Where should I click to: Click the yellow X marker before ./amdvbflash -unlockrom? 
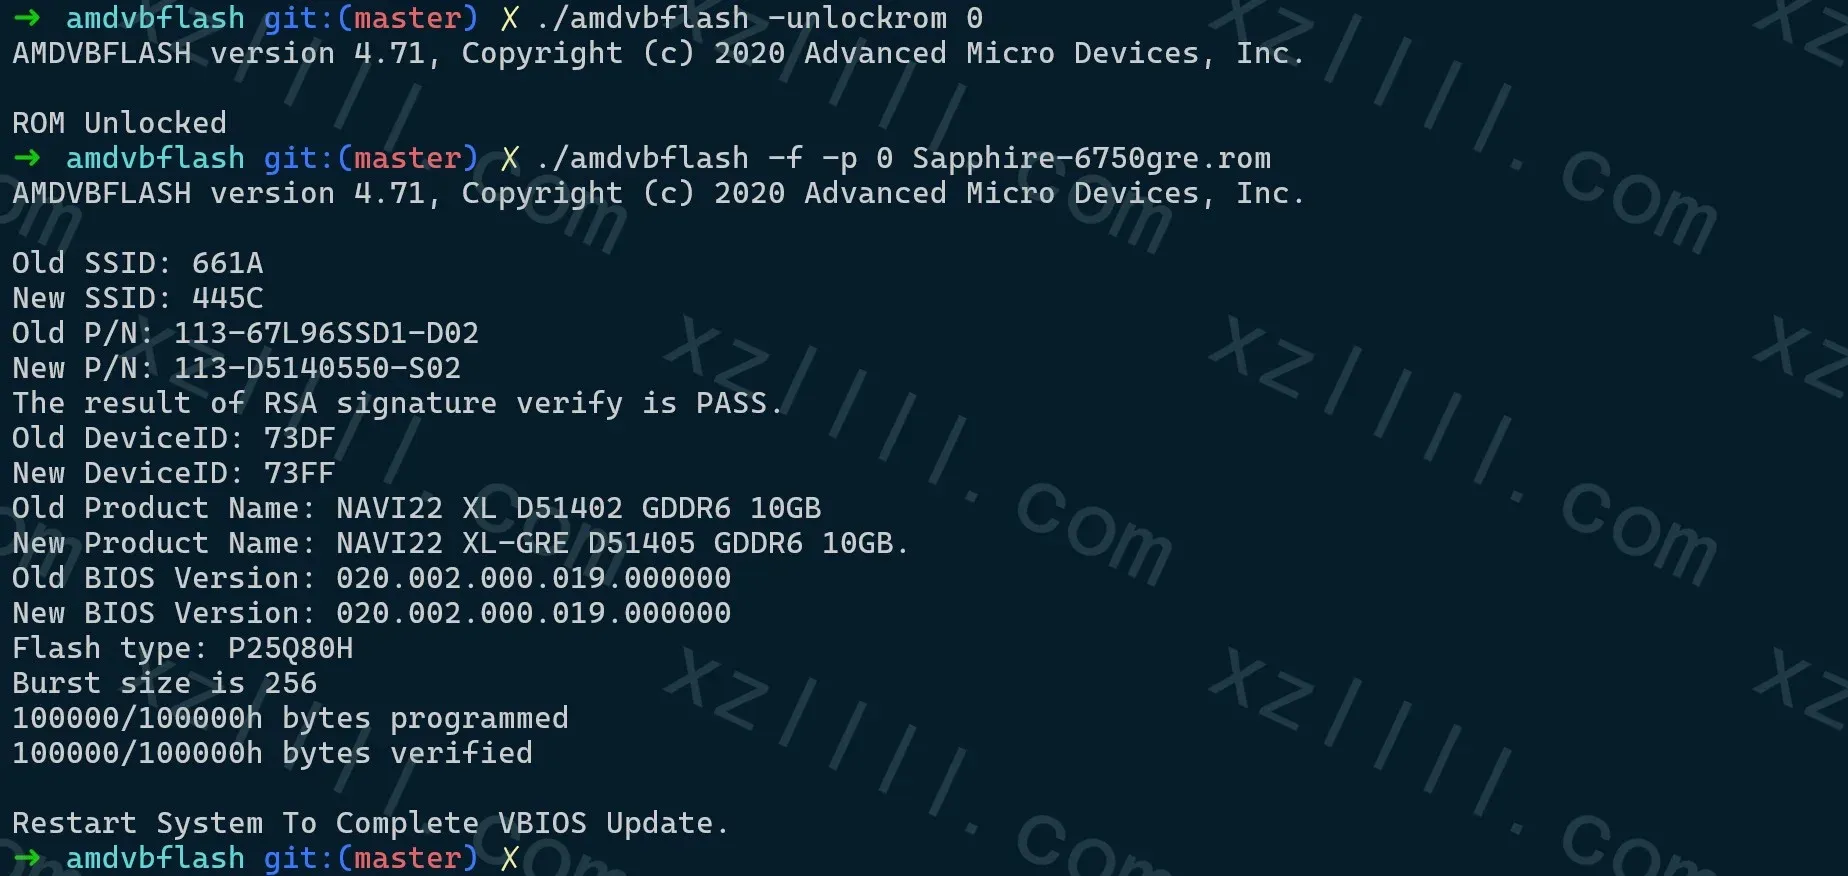(x=510, y=18)
